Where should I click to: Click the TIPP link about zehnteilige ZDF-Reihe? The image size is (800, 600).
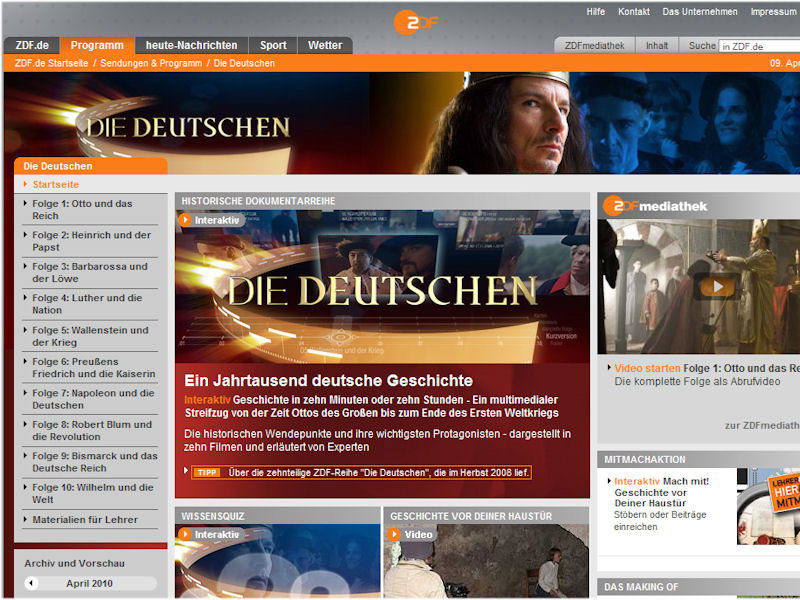point(361,472)
